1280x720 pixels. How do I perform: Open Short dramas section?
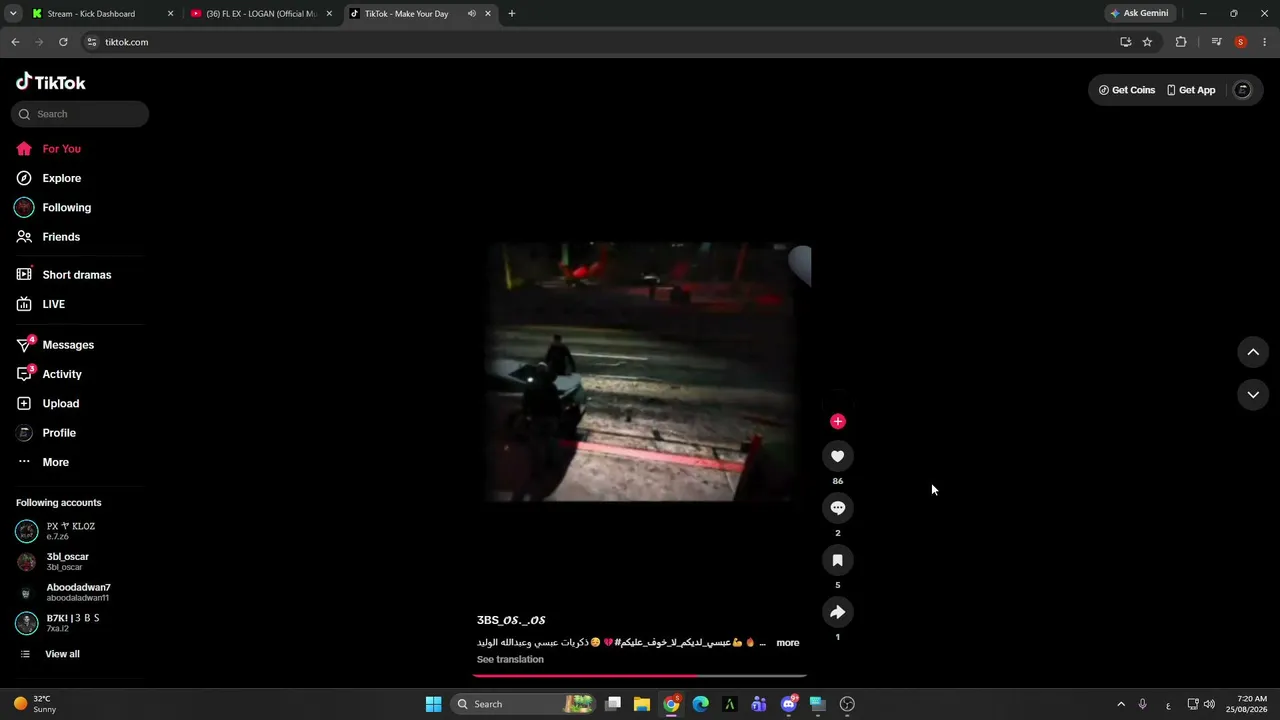point(76,275)
